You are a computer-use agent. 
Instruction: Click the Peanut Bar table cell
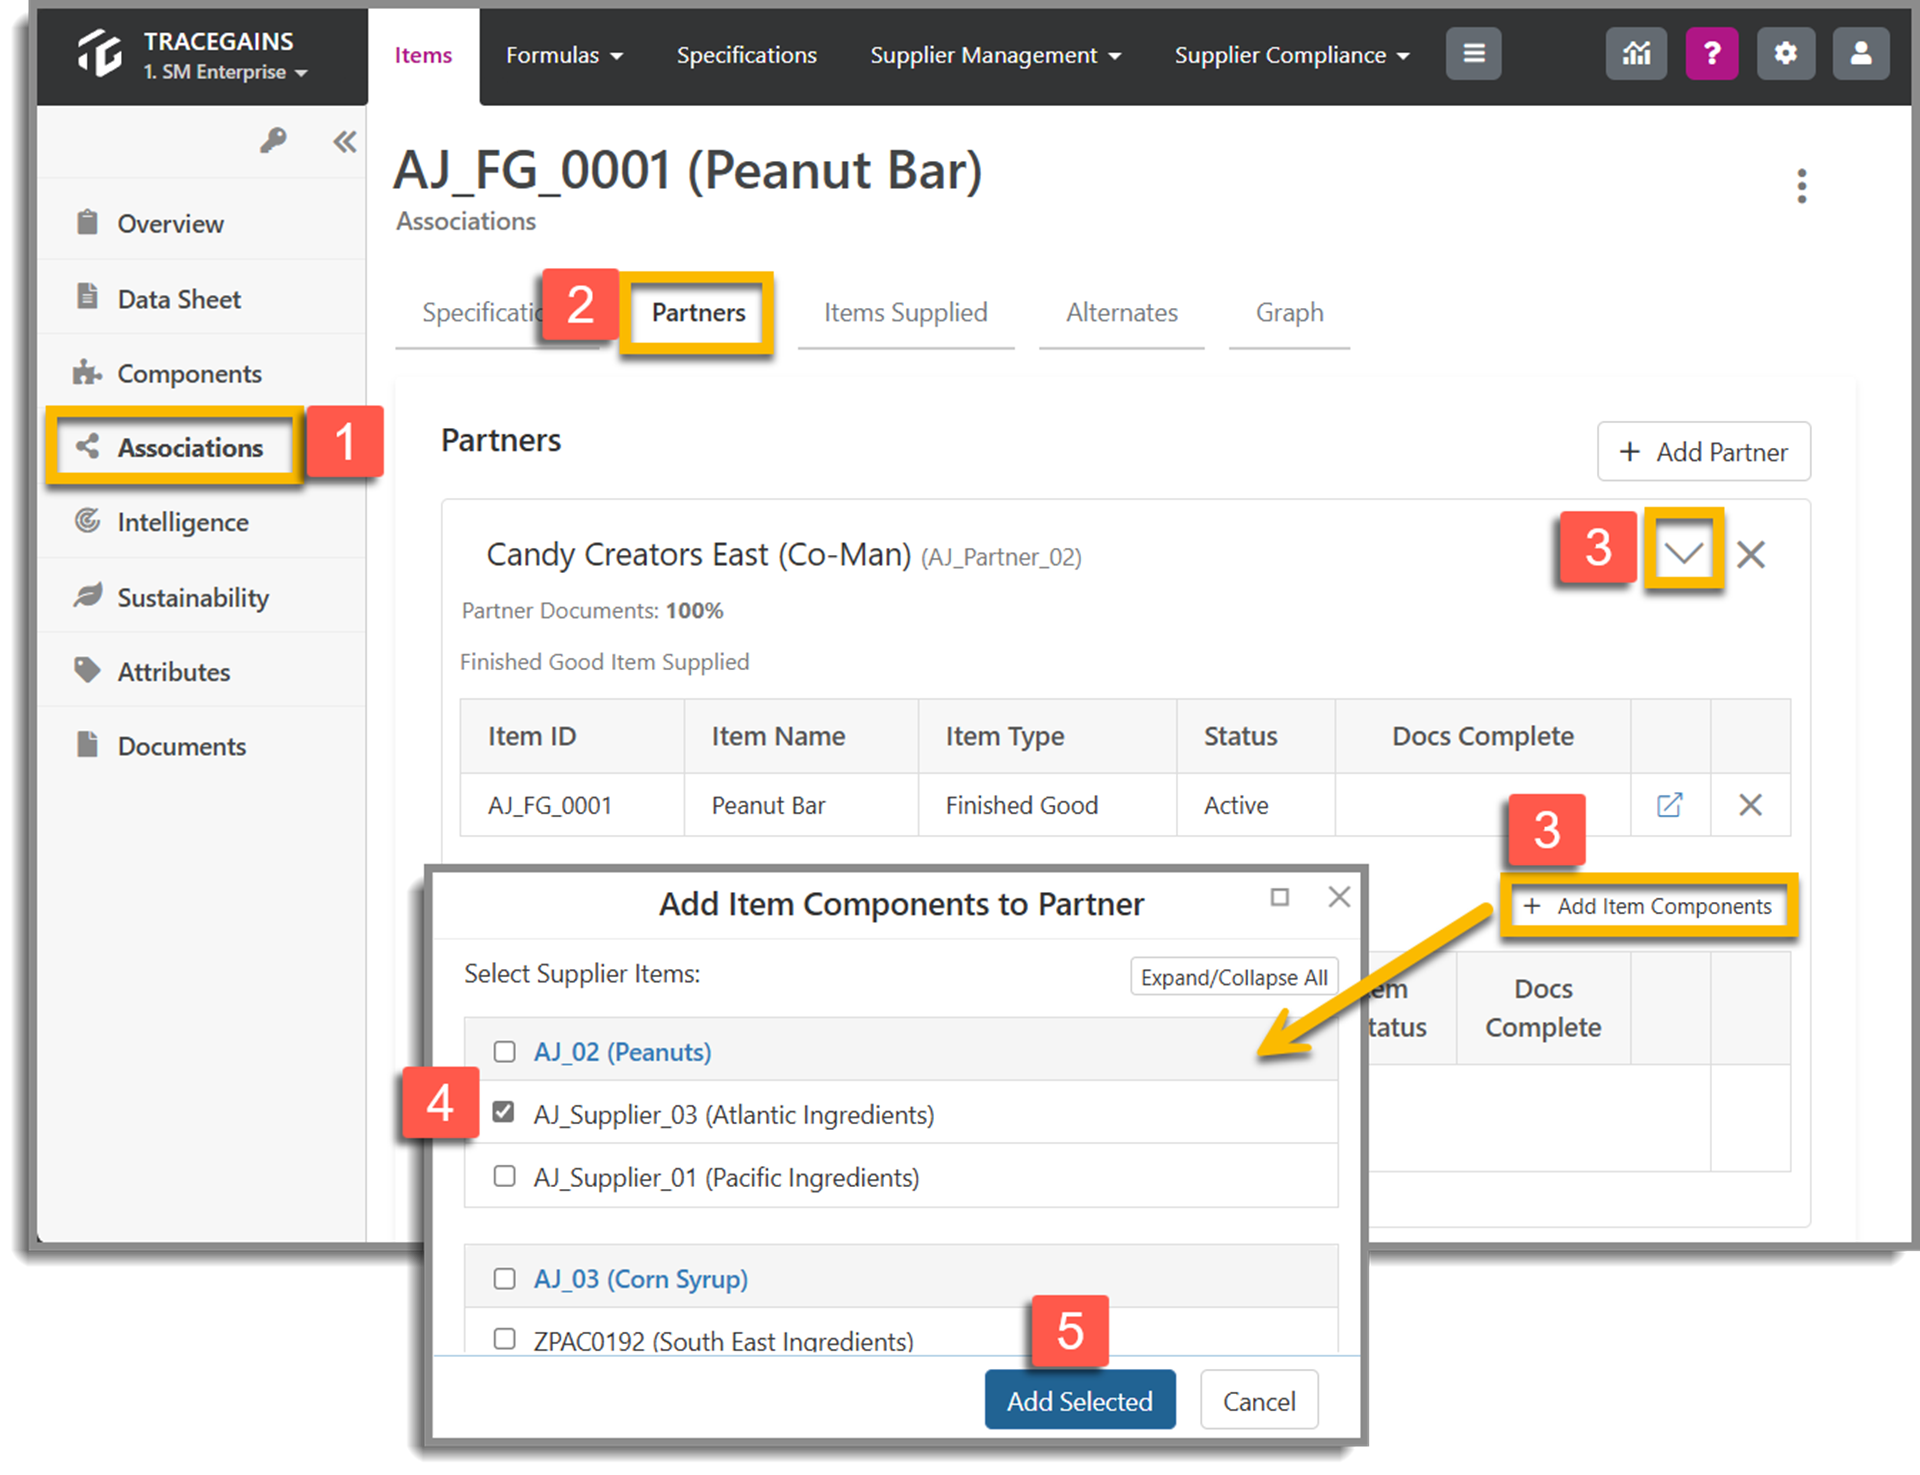[x=801, y=804]
